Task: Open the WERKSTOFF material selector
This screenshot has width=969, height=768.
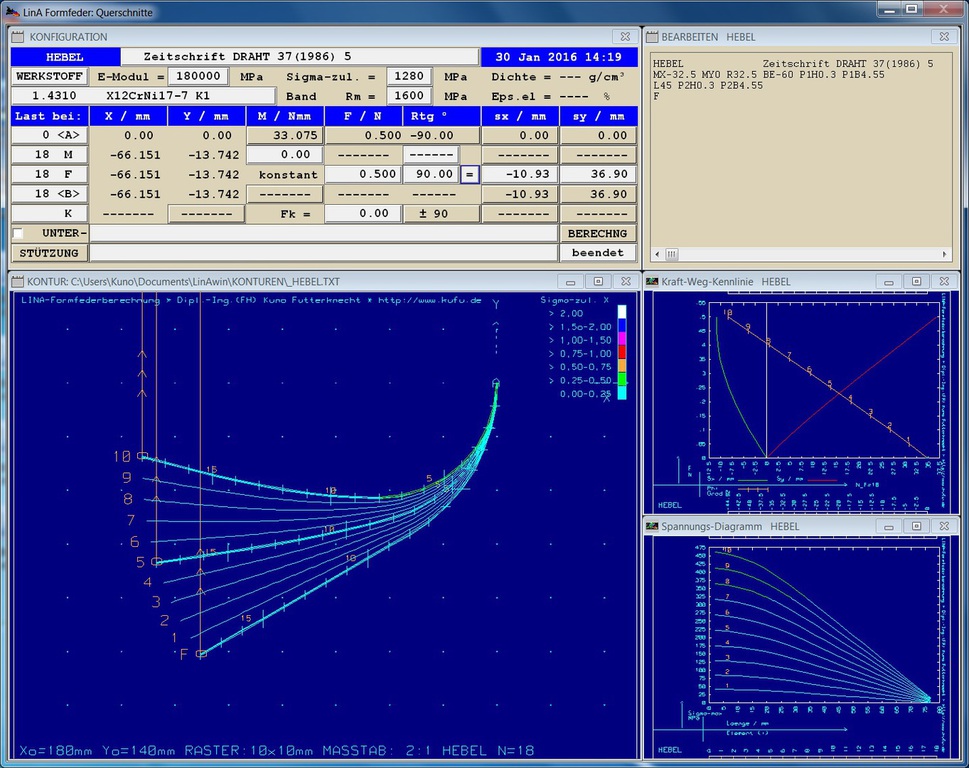Action: click(50, 76)
